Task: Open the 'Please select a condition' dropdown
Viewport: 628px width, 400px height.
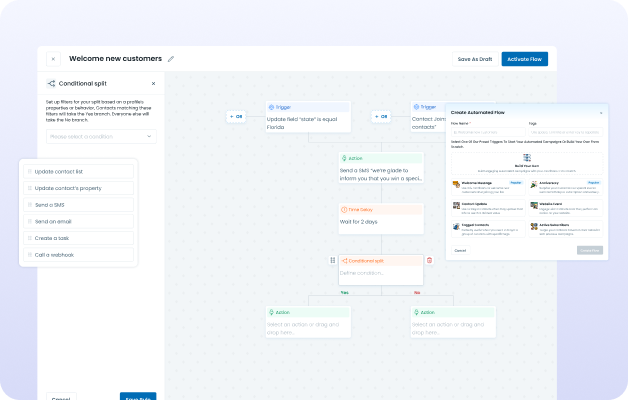Action: click(x=100, y=136)
